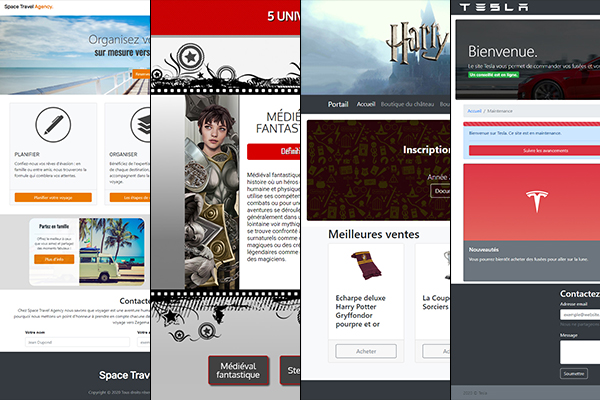Click the 'Planifier votre voyage' orange button
600x400 pixels.
click(x=53, y=198)
